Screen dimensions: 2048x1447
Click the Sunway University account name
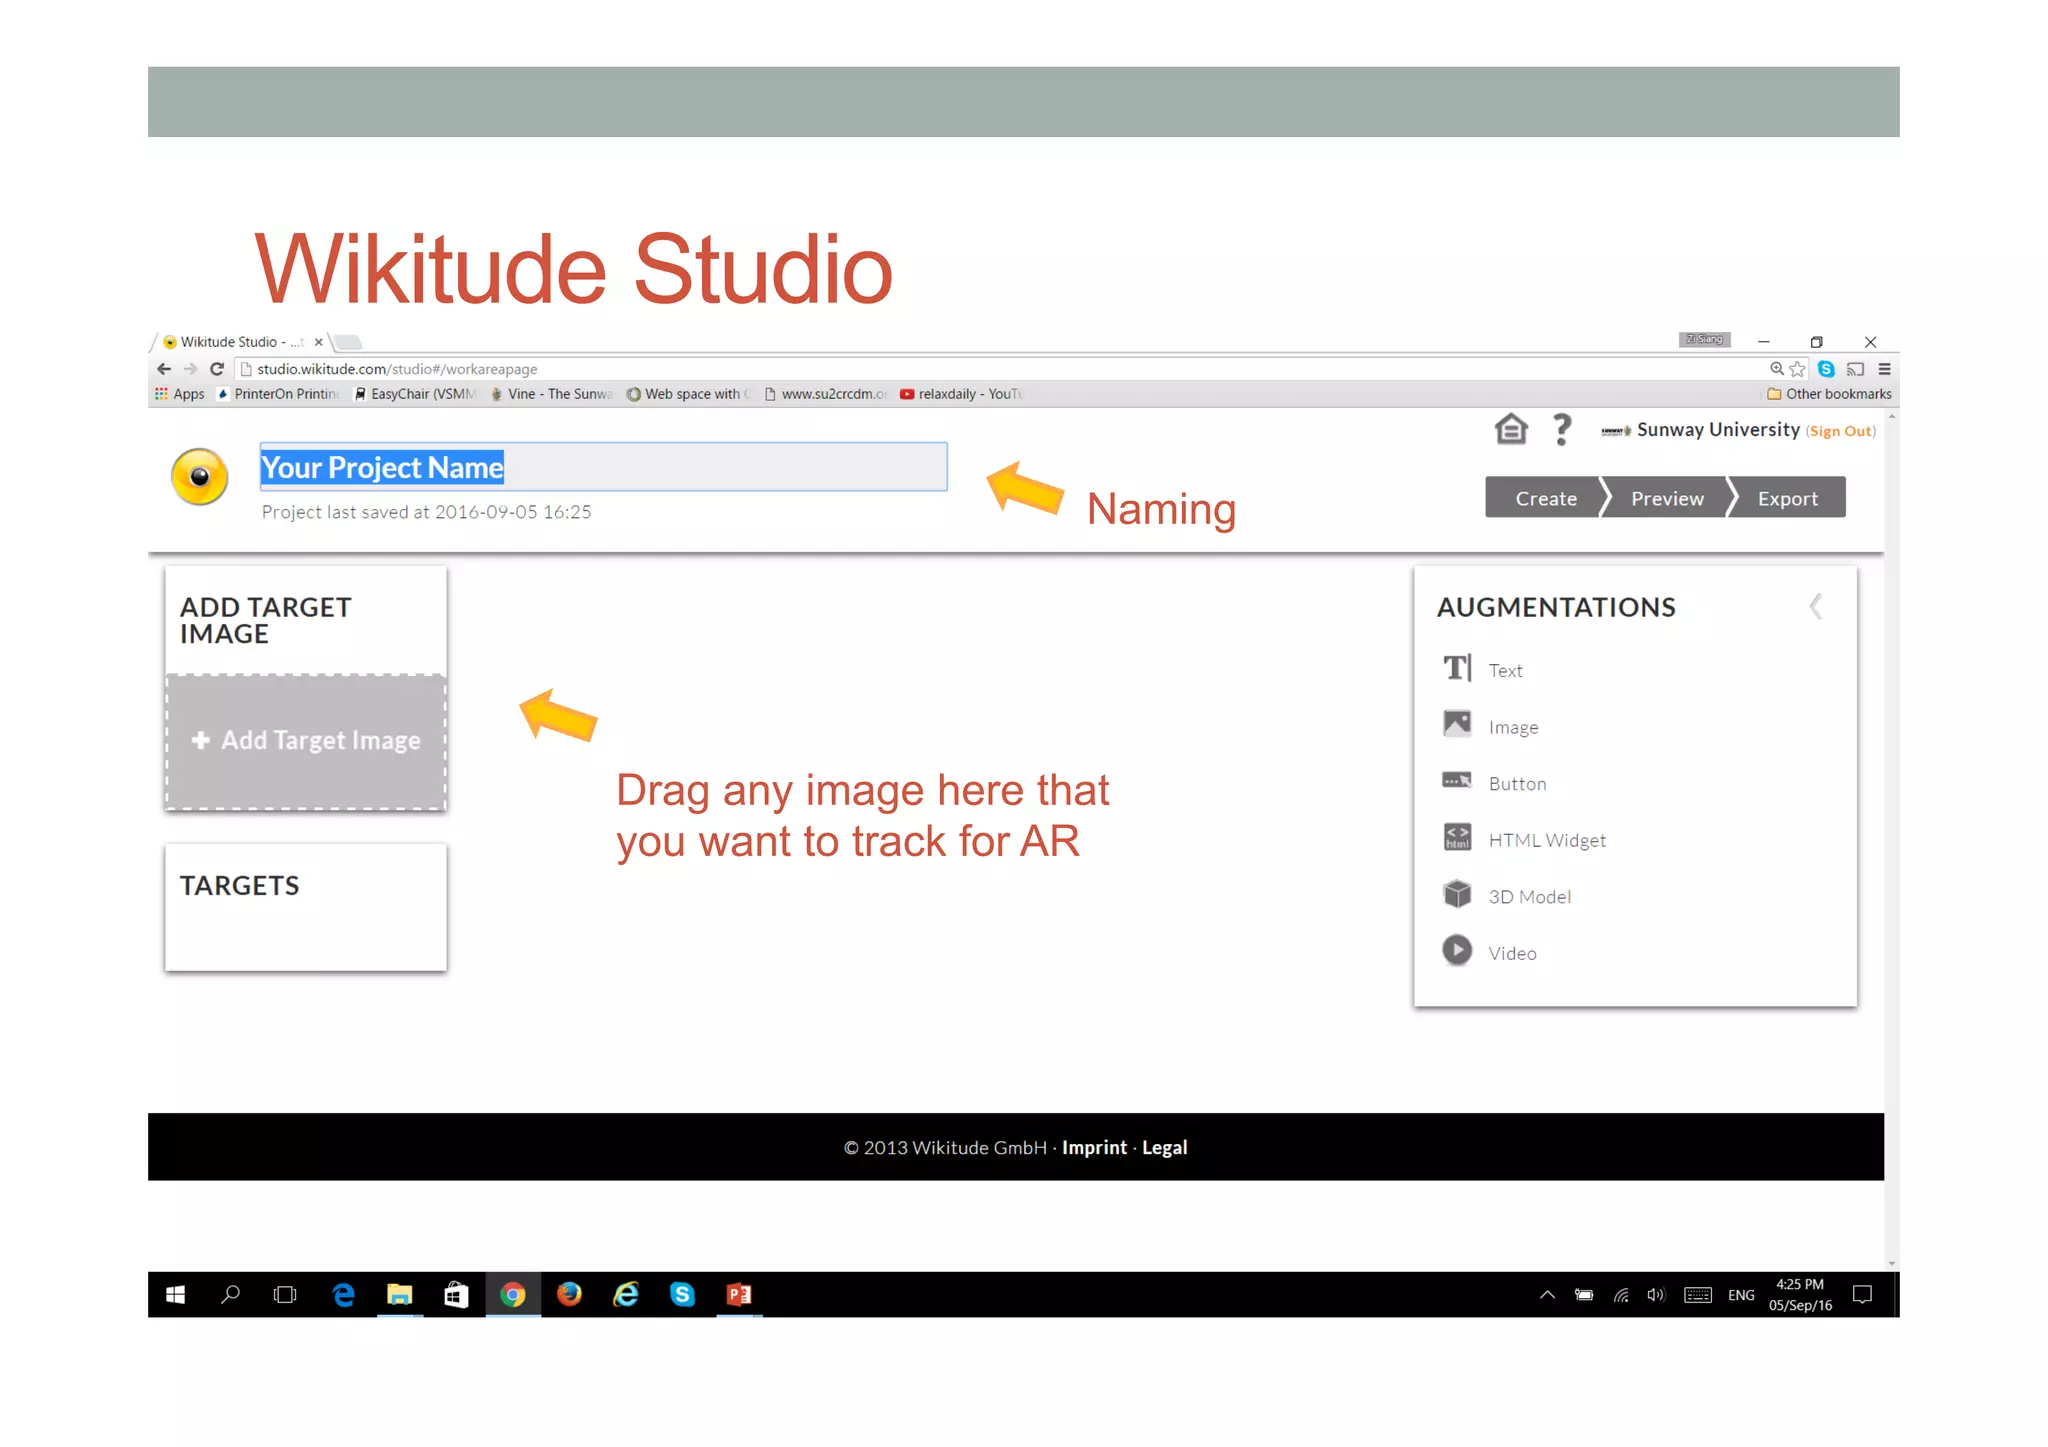[x=1718, y=430]
